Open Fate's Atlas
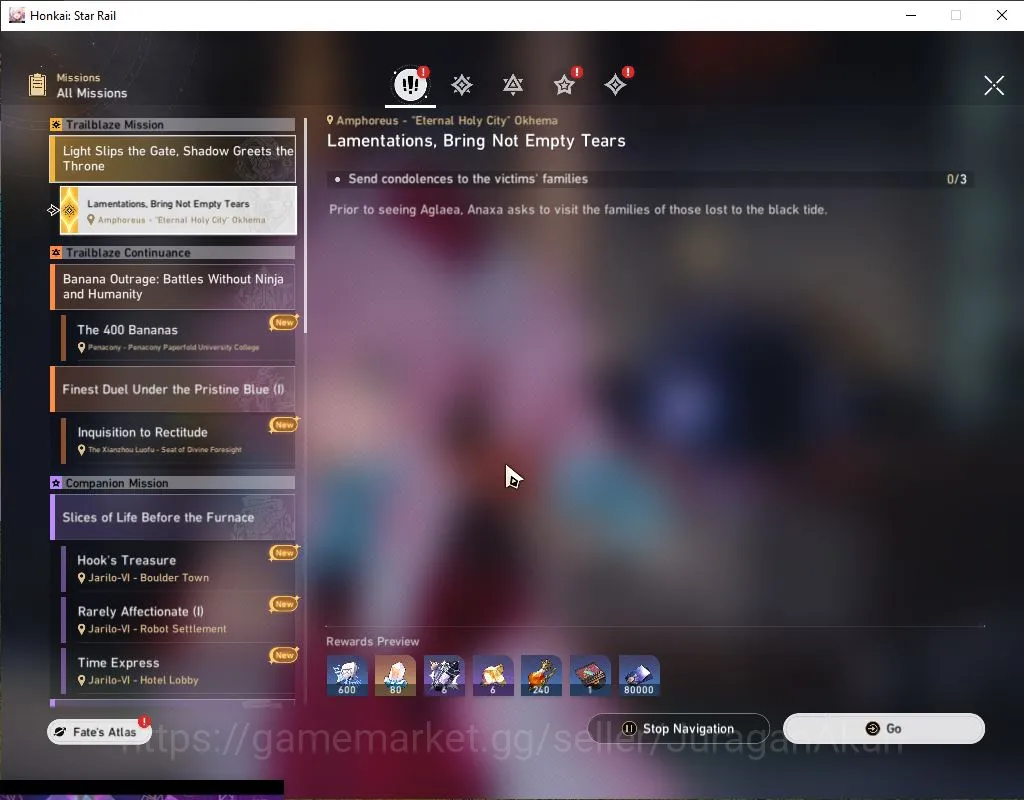 click(99, 732)
